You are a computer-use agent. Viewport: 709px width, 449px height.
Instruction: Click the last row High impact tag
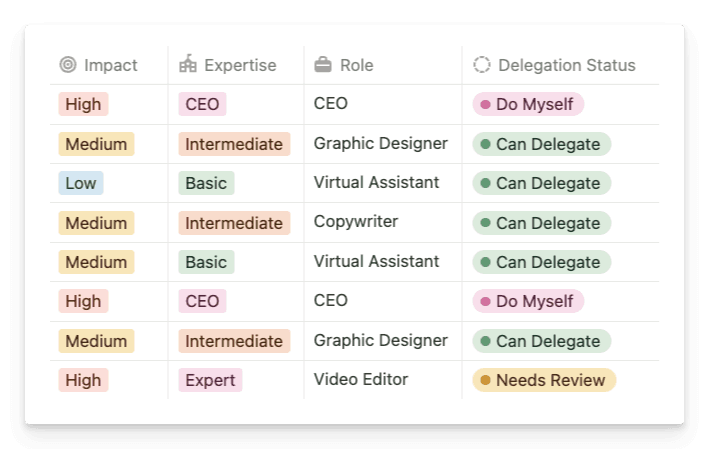tap(83, 380)
